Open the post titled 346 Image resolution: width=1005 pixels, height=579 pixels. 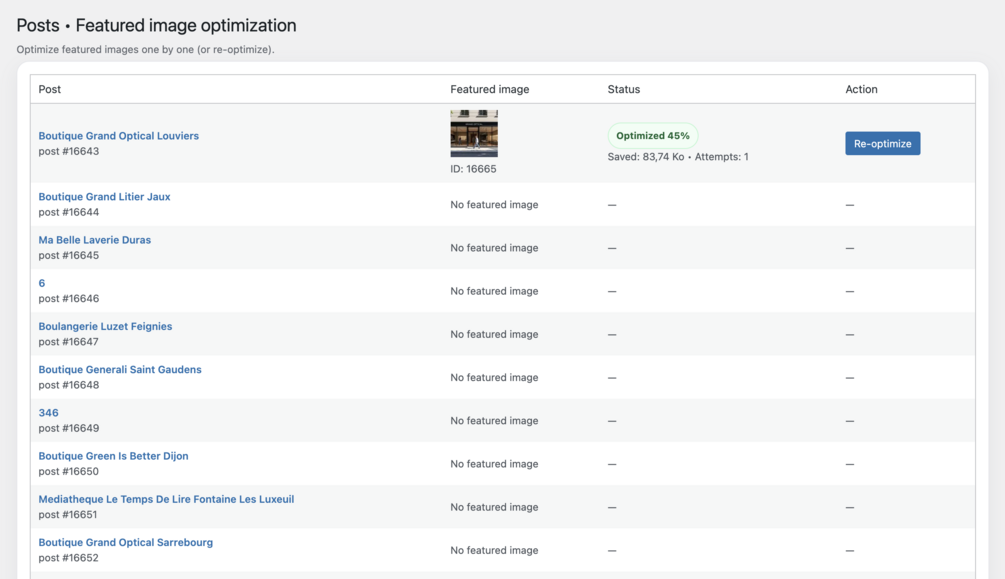pos(48,413)
